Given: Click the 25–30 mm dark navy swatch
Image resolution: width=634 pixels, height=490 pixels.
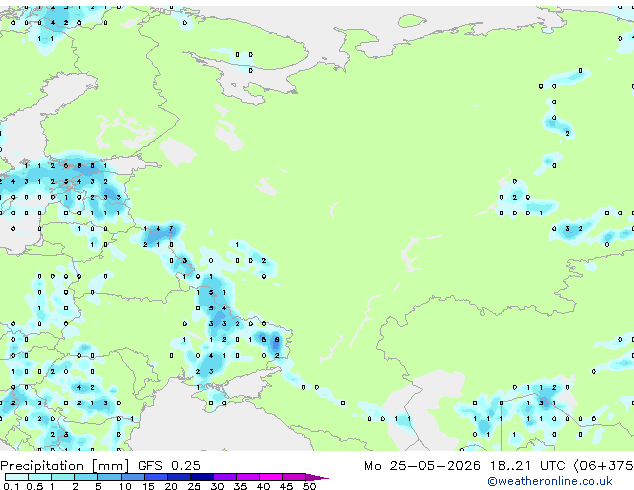Looking at the screenshot, I should [x=201, y=477].
